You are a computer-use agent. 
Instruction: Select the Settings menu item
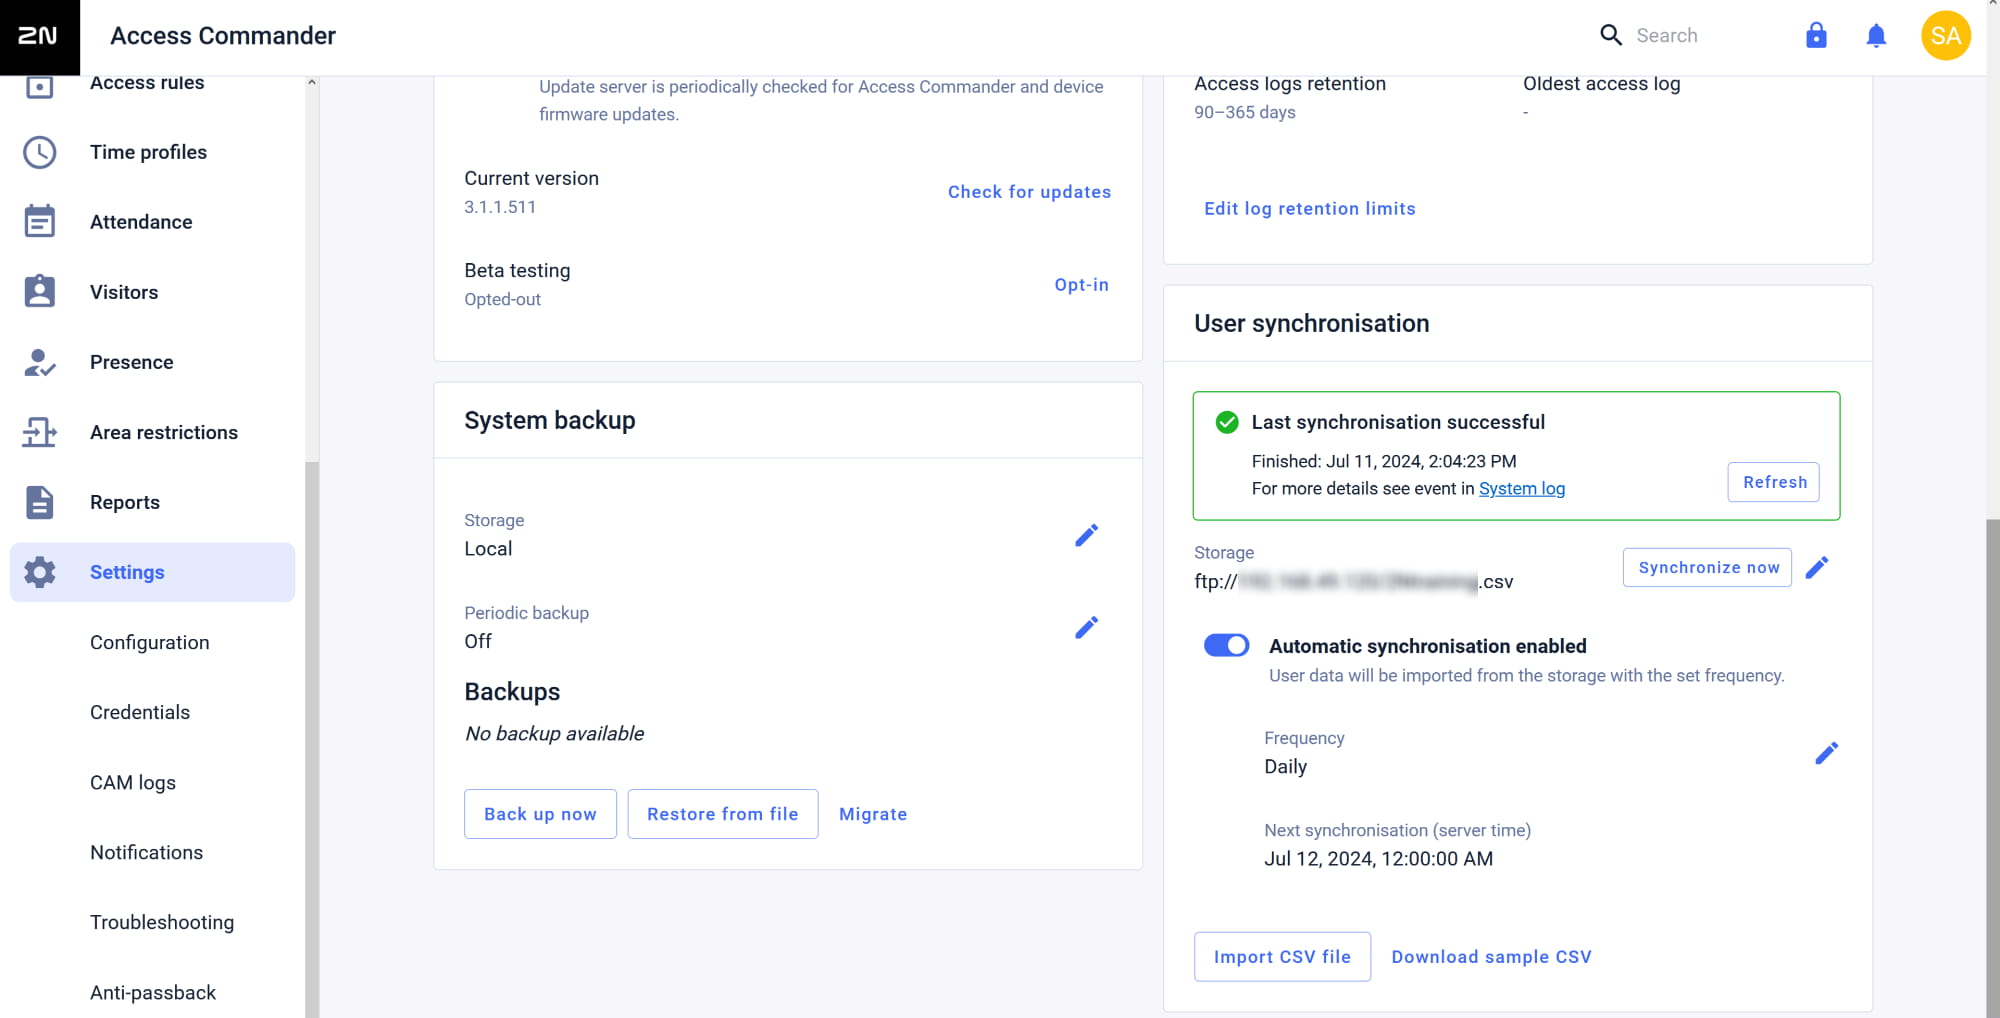[152, 572]
